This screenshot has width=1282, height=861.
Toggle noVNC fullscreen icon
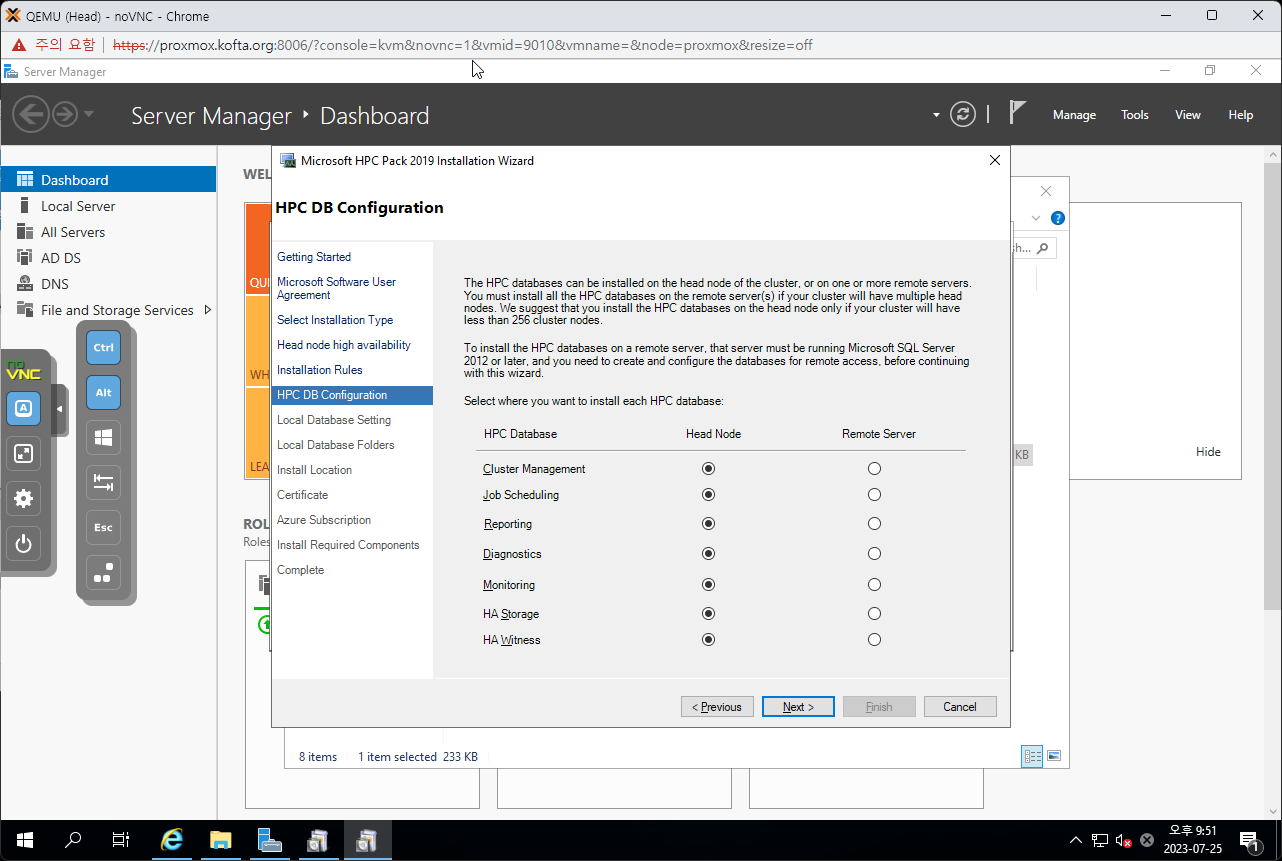(x=24, y=454)
